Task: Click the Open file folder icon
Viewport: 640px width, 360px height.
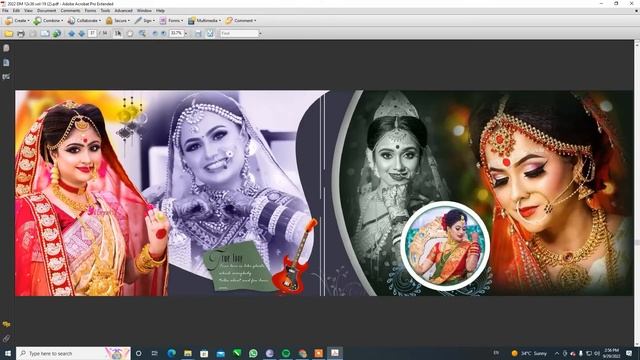Action: 9,33
